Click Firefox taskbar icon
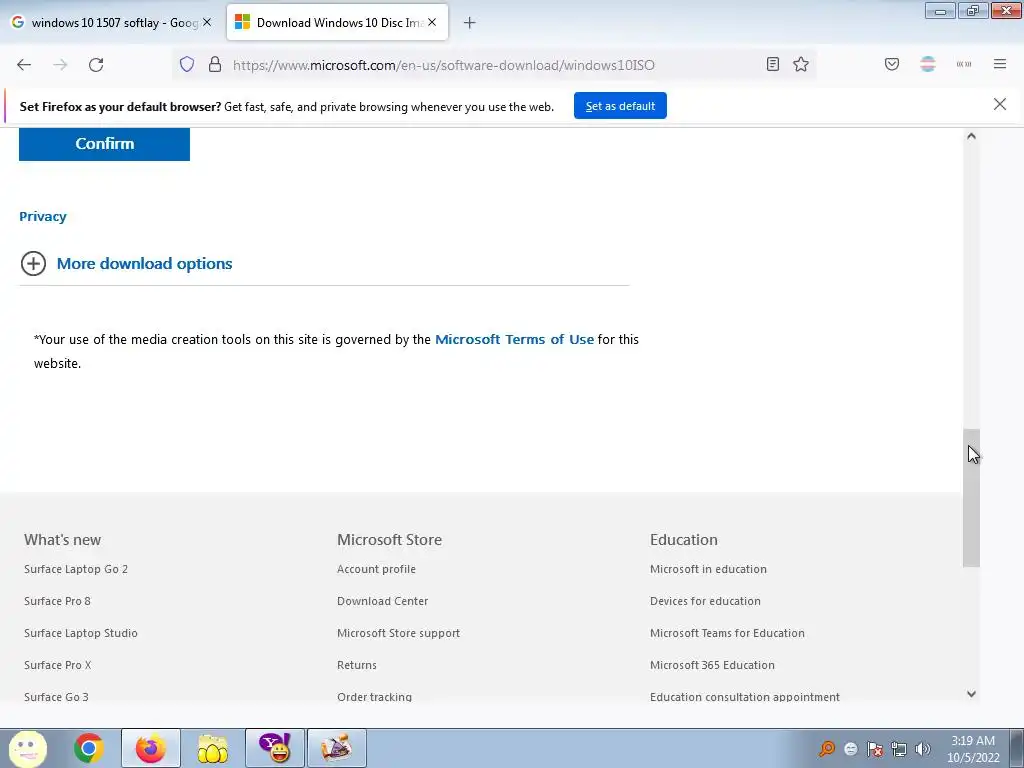The image size is (1024, 768). pos(151,748)
